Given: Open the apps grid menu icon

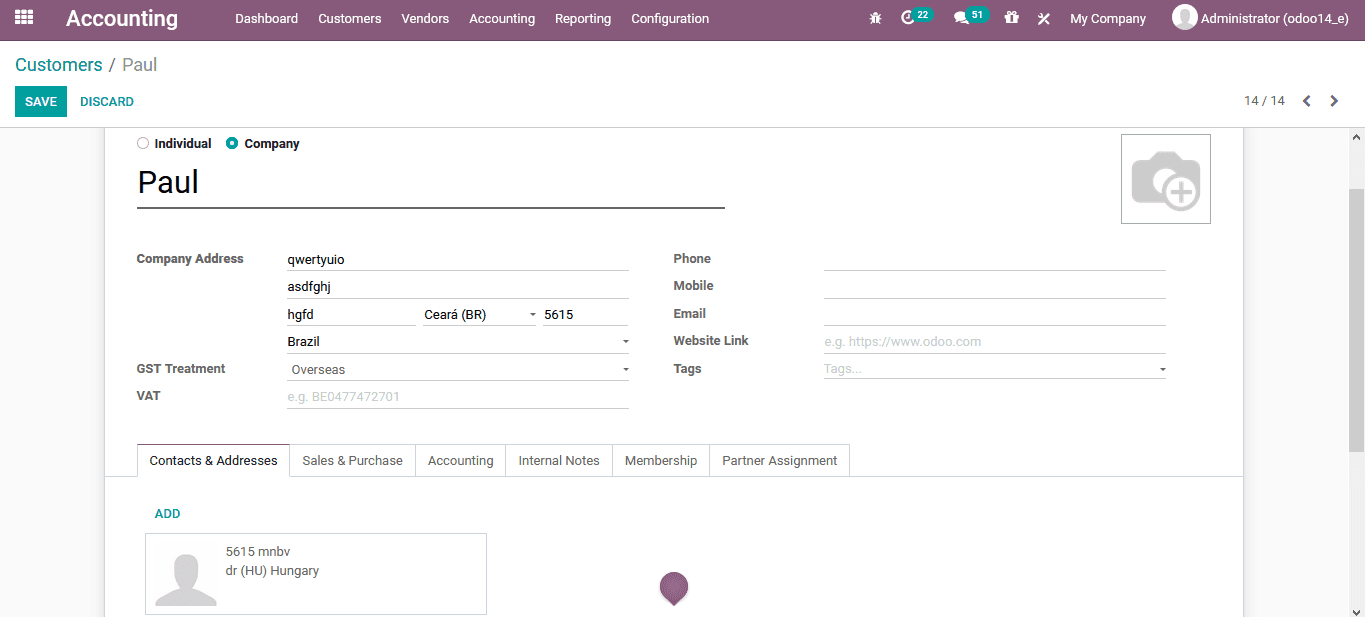Looking at the screenshot, I should (x=24, y=18).
